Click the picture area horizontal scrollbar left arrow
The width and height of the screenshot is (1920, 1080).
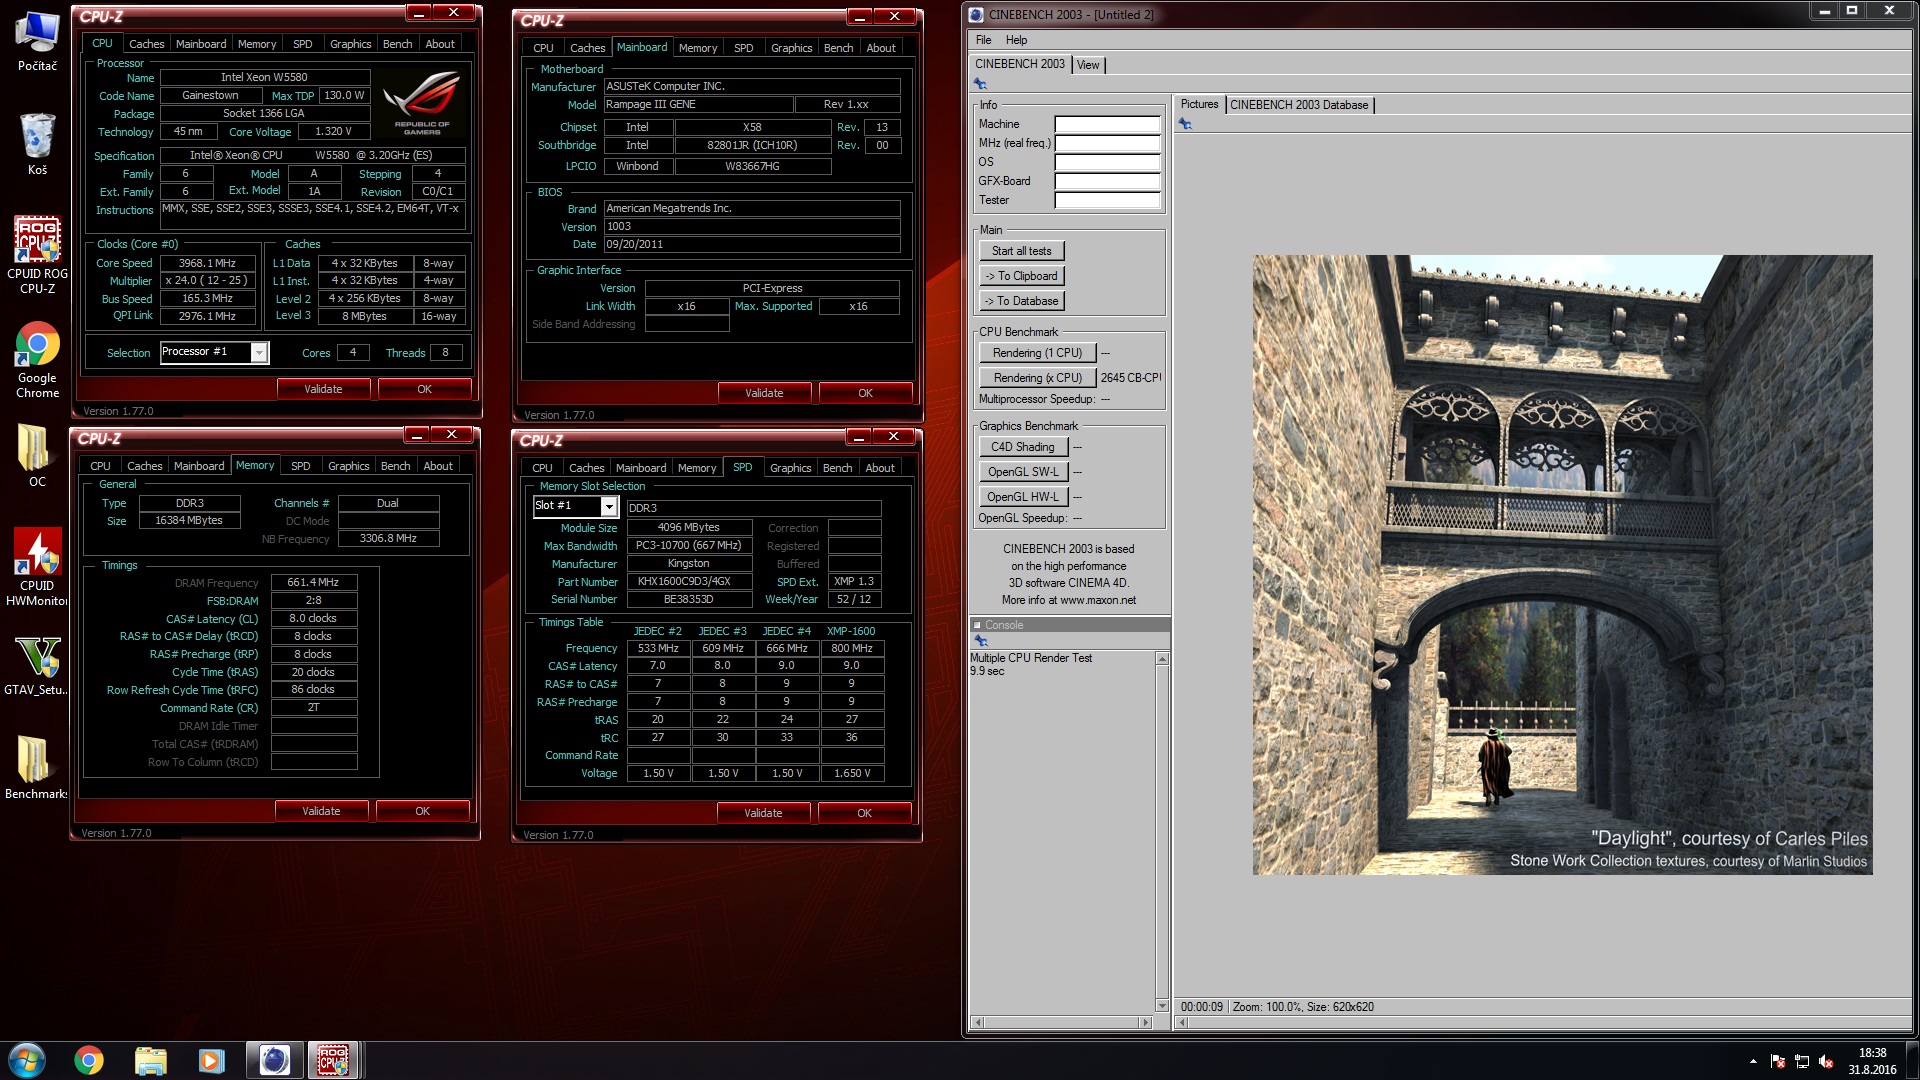coord(1183,1023)
